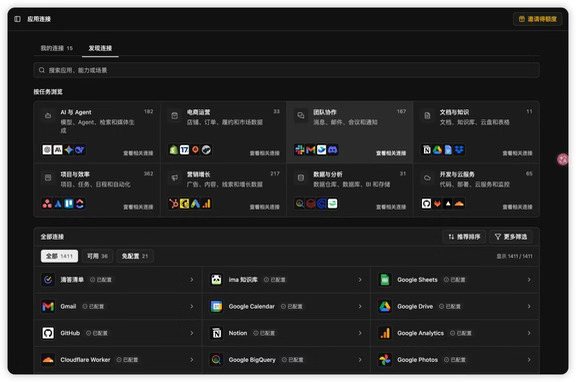Click 查看相关连接 in 项目与效率 card
Viewport: 576px width, 382px height.
pyautogui.click(x=138, y=207)
